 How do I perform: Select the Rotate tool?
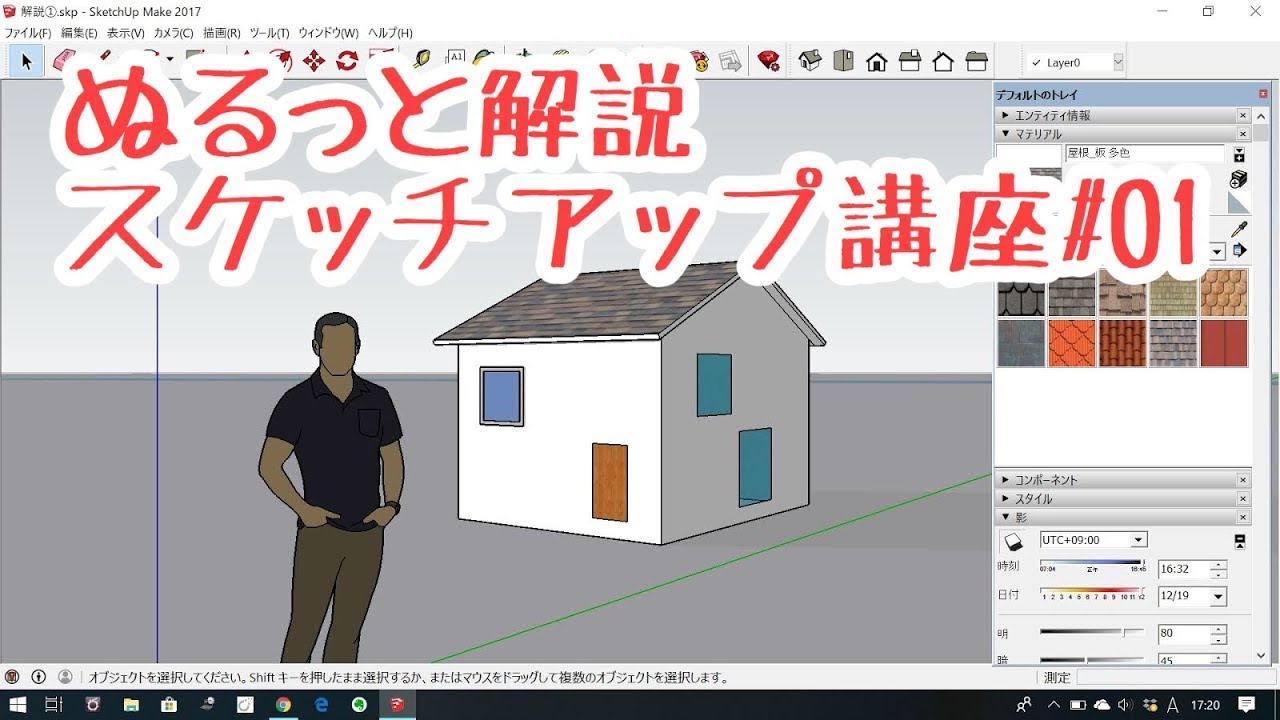347,62
